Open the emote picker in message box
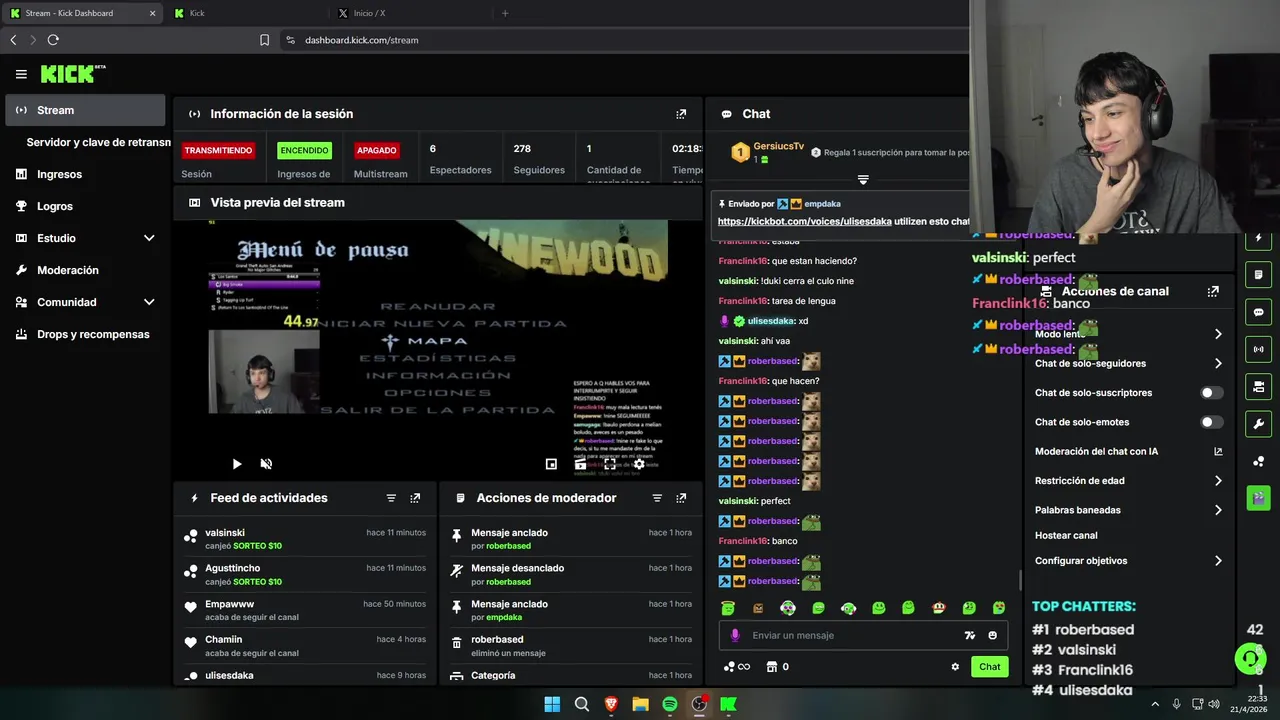Image resolution: width=1280 pixels, height=720 pixels. click(992, 635)
